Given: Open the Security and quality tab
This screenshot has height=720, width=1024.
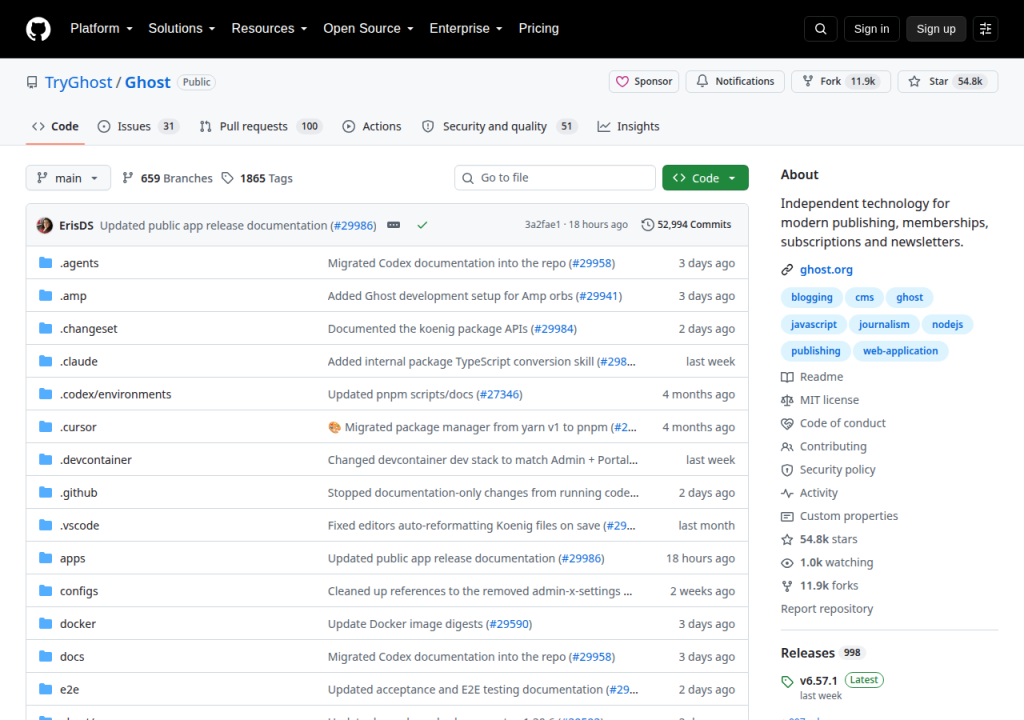Looking at the screenshot, I should (500, 127).
